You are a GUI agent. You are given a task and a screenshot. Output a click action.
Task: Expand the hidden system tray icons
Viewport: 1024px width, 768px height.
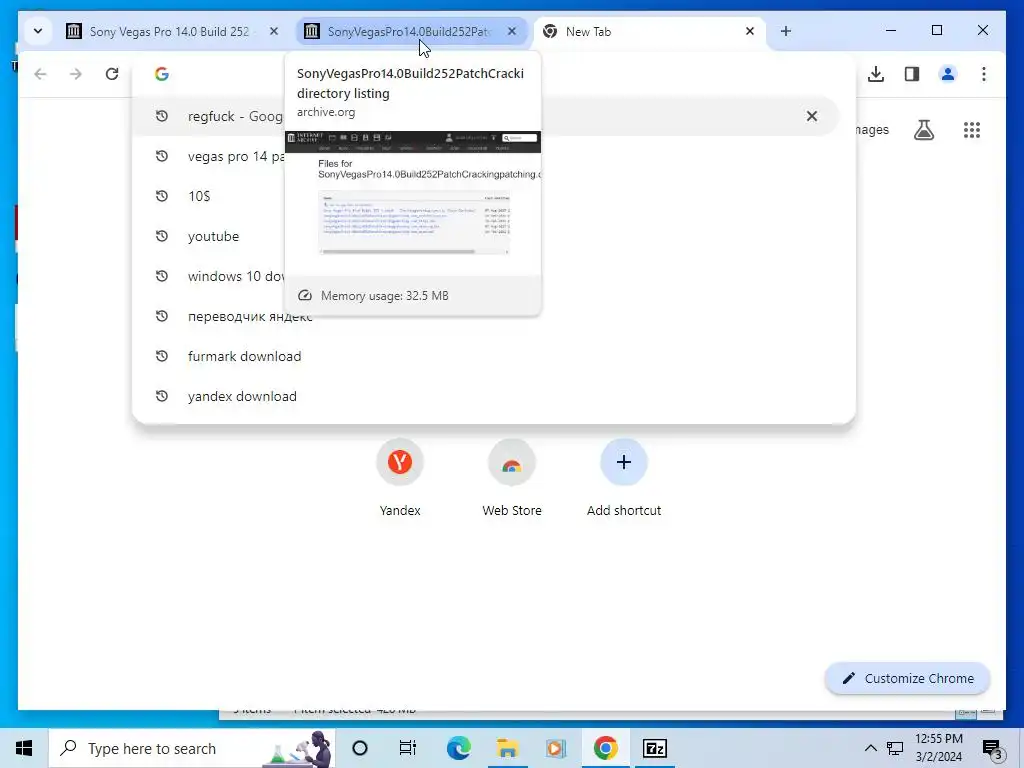click(871, 748)
